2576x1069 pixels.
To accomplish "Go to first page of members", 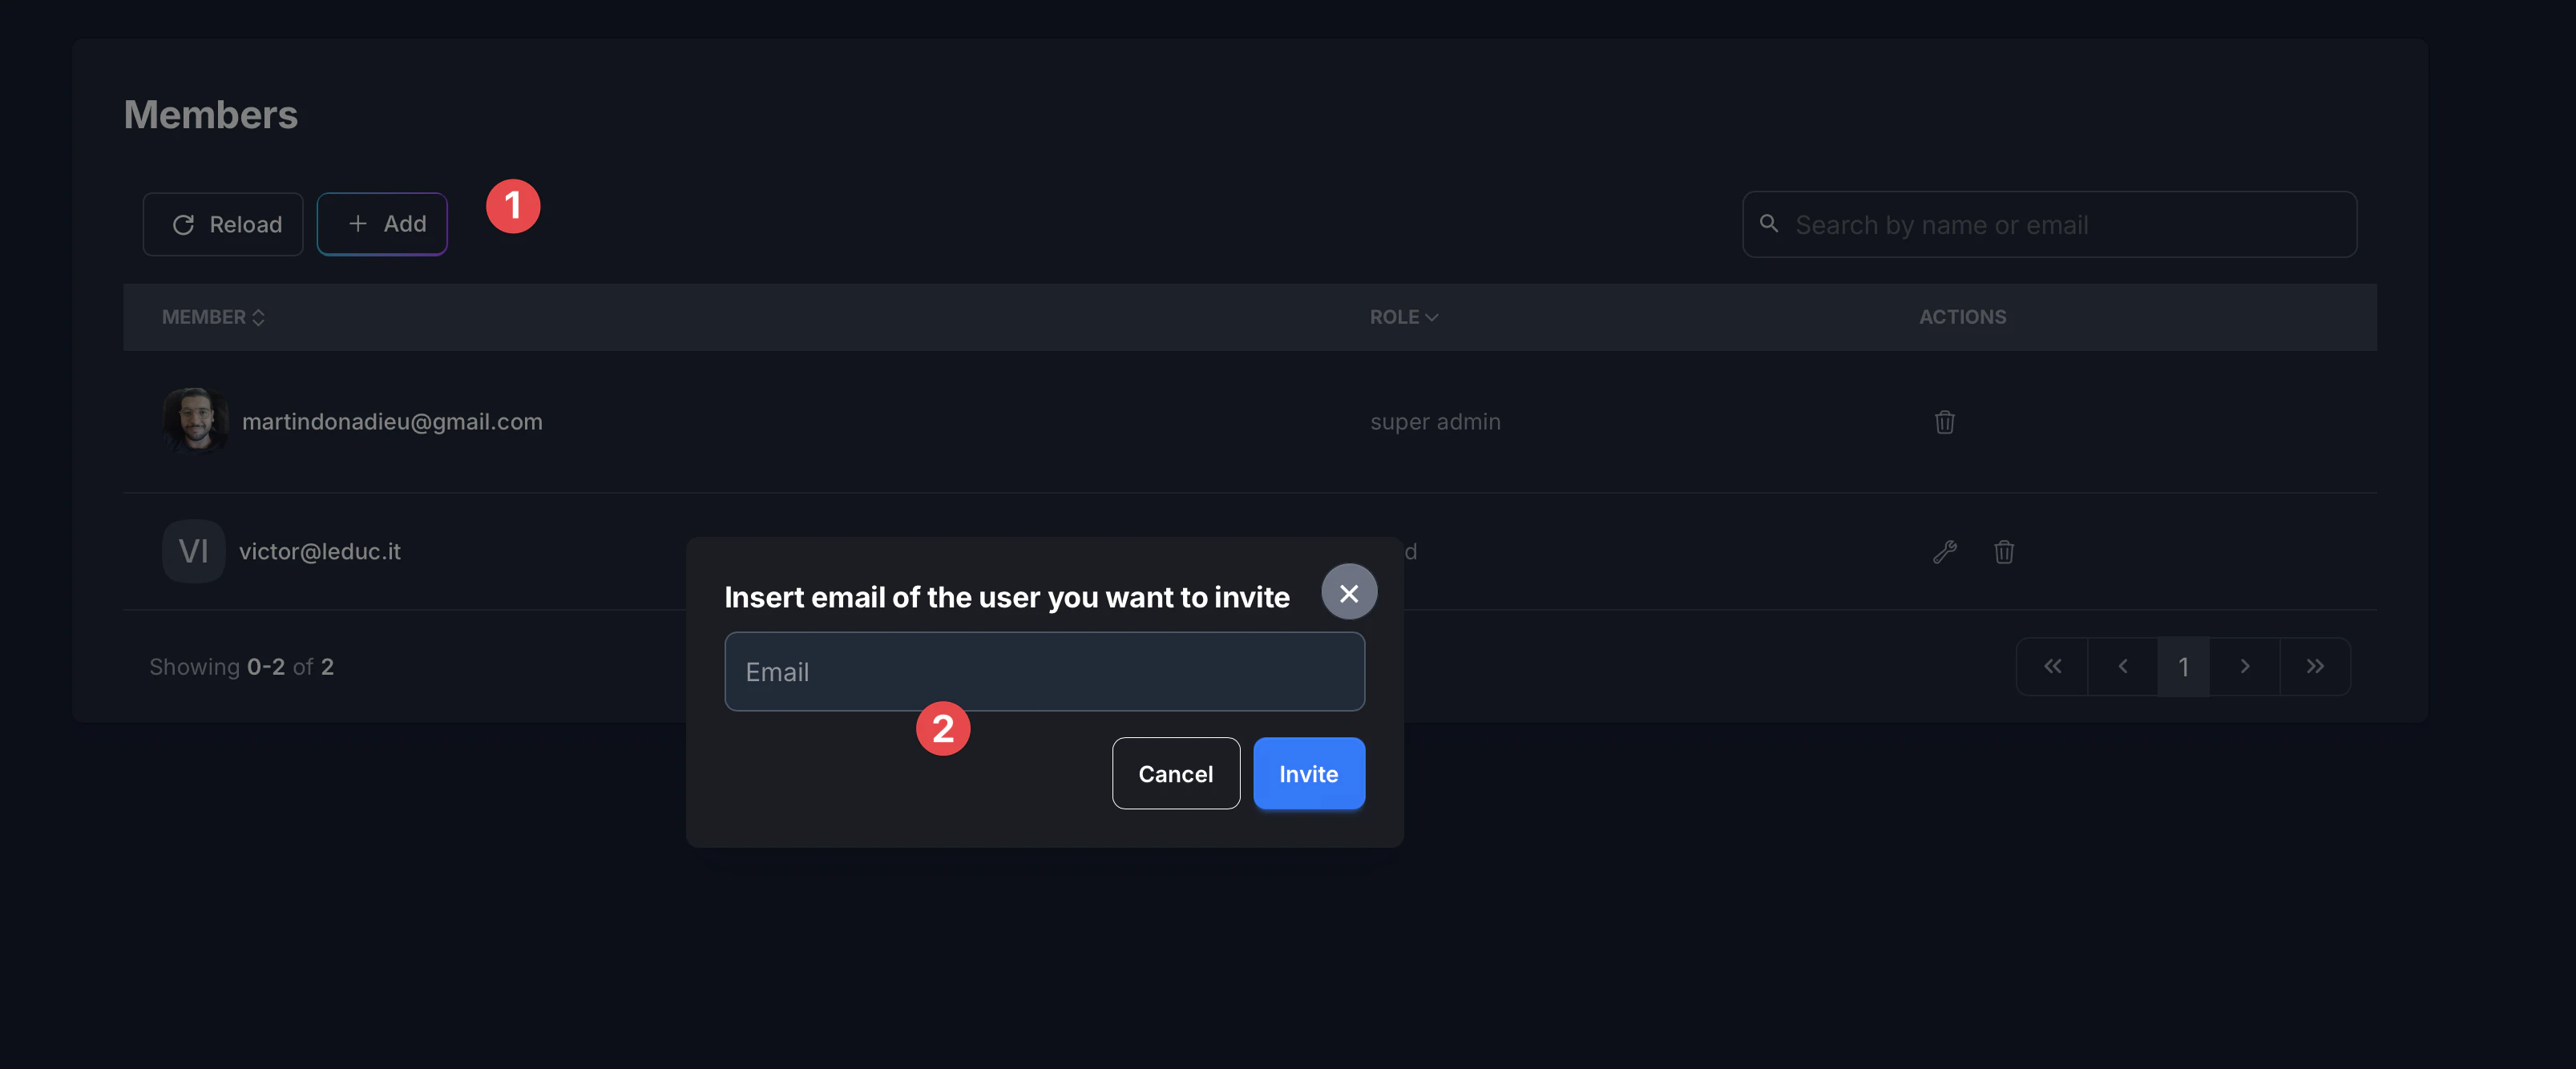I will click(2052, 666).
